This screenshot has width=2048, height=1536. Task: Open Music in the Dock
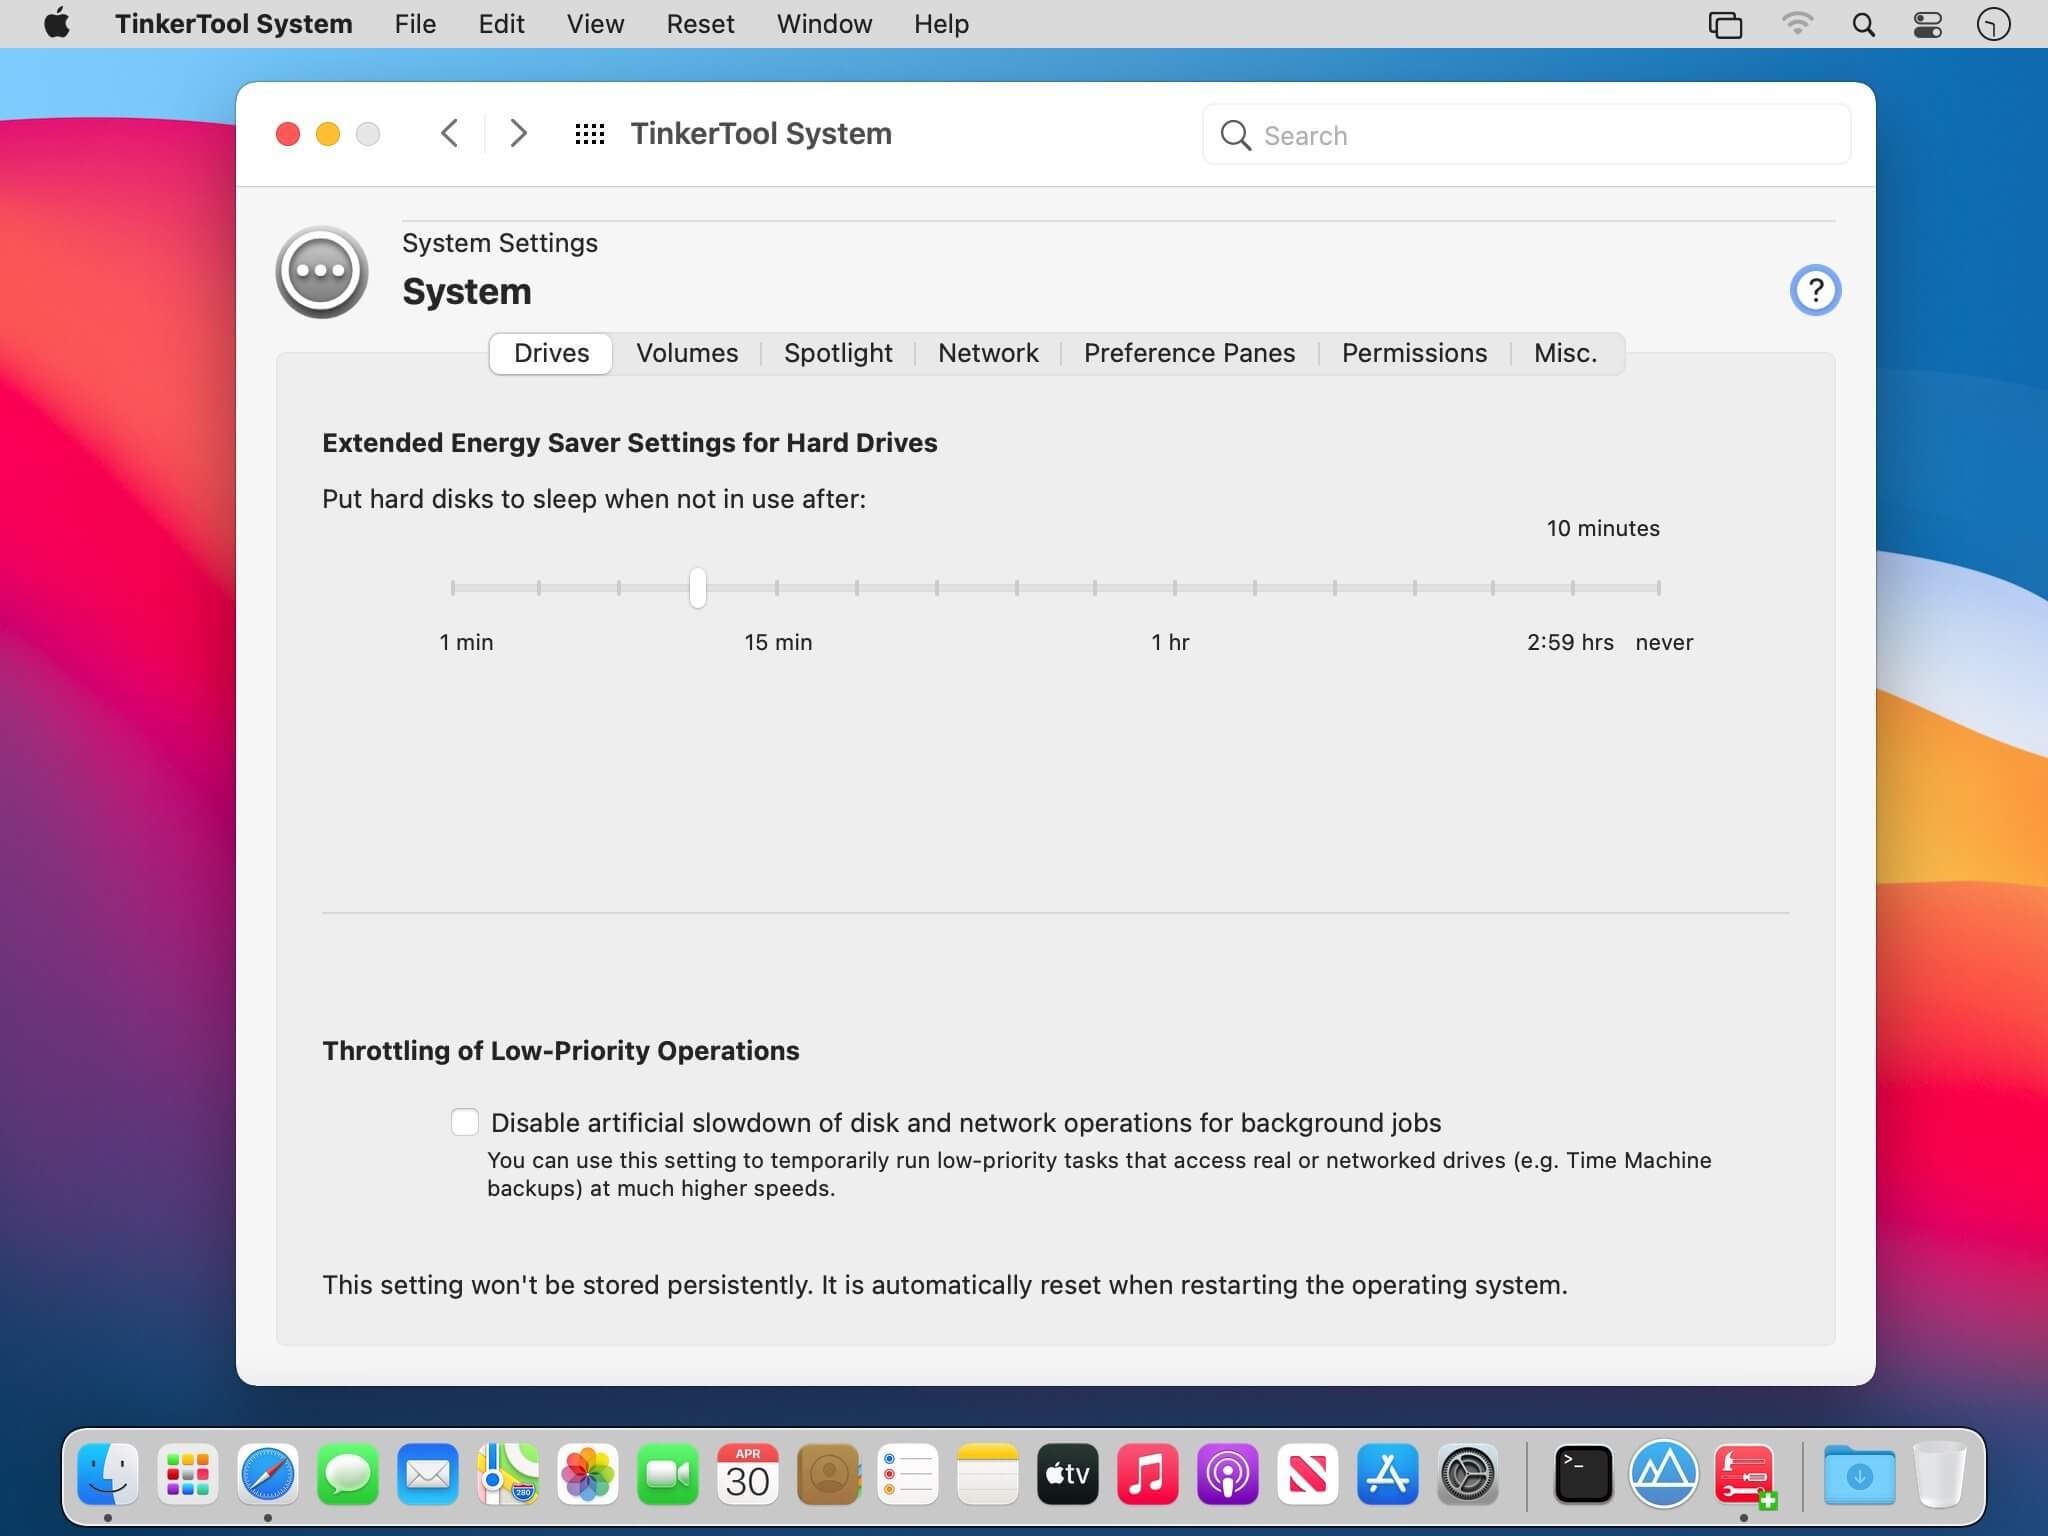click(x=1148, y=1474)
